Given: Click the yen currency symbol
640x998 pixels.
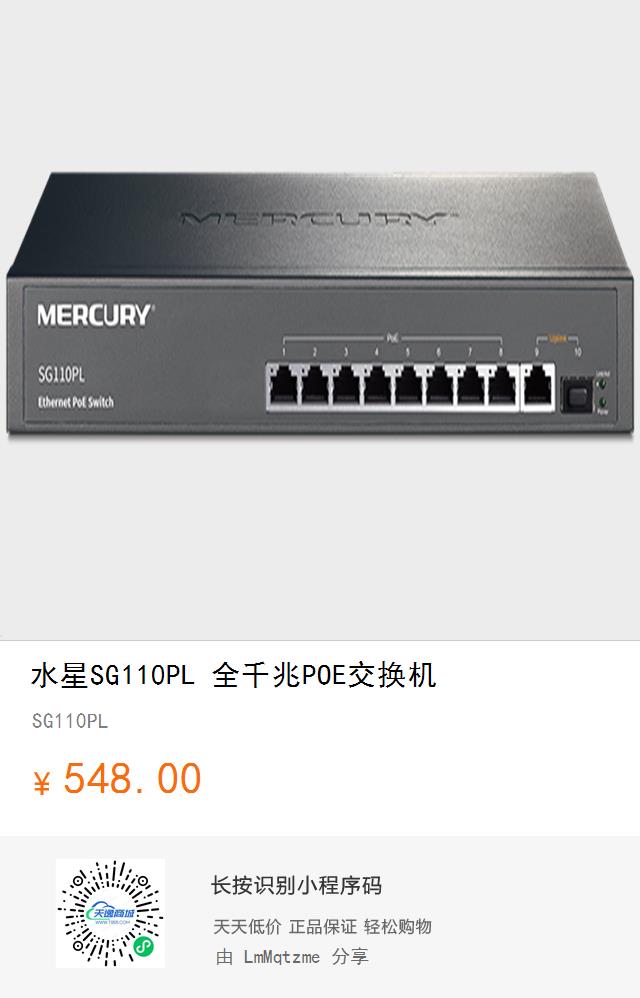Looking at the screenshot, I should click(41, 783).
